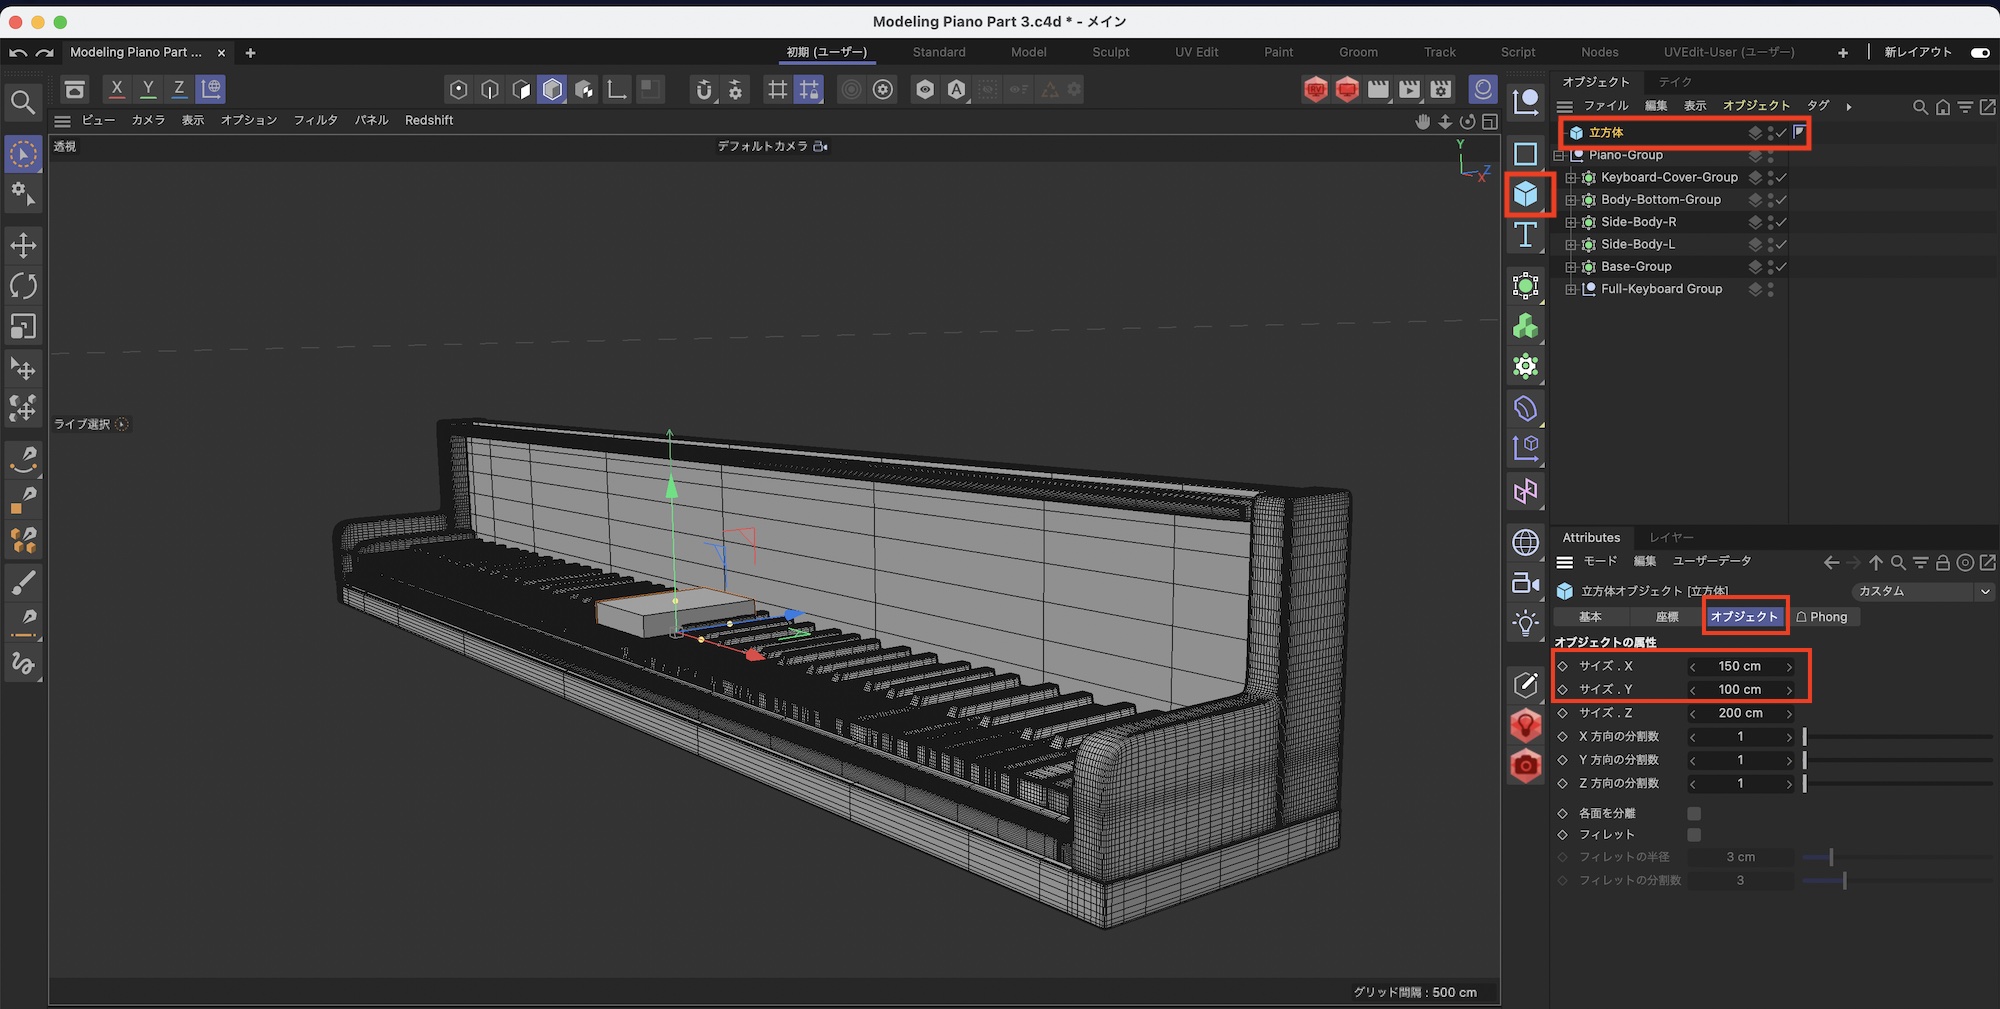Expand the Full-Keyboard Group tree item
The height and width of the screenshot is (1009, 2000).
tap(1571, 290)
